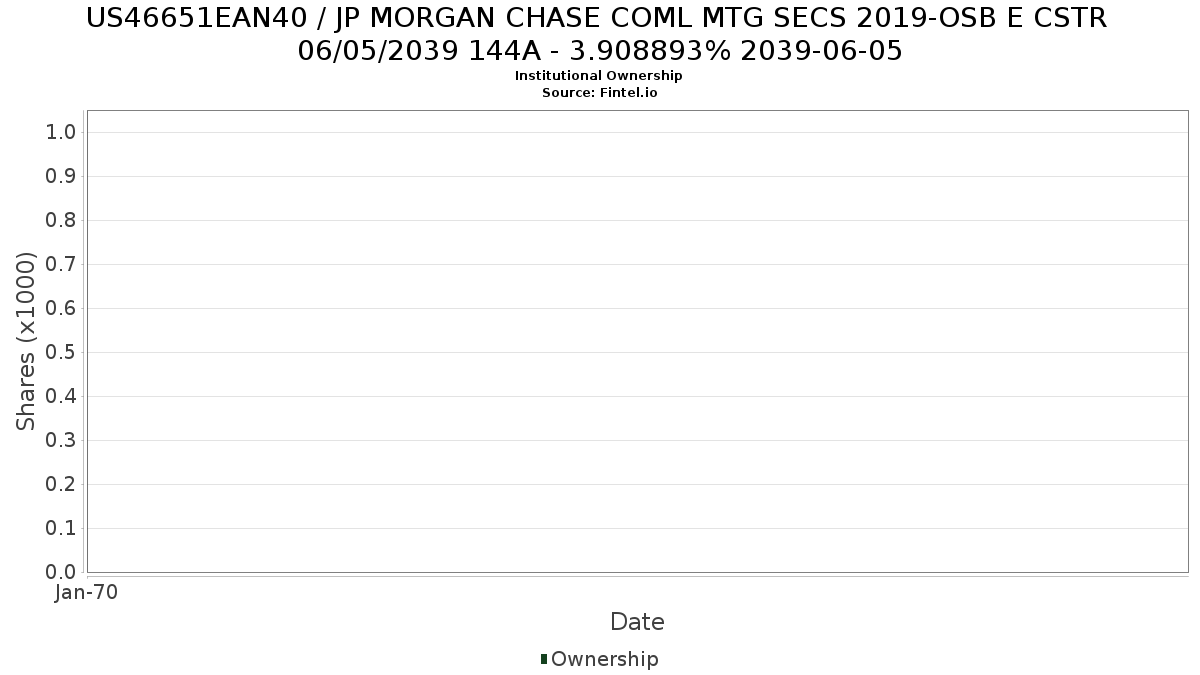Viewport: 1200px width, 675px height.
Task: Click the 0.3 y-axis tick label
Action: (x=62, y=441)
